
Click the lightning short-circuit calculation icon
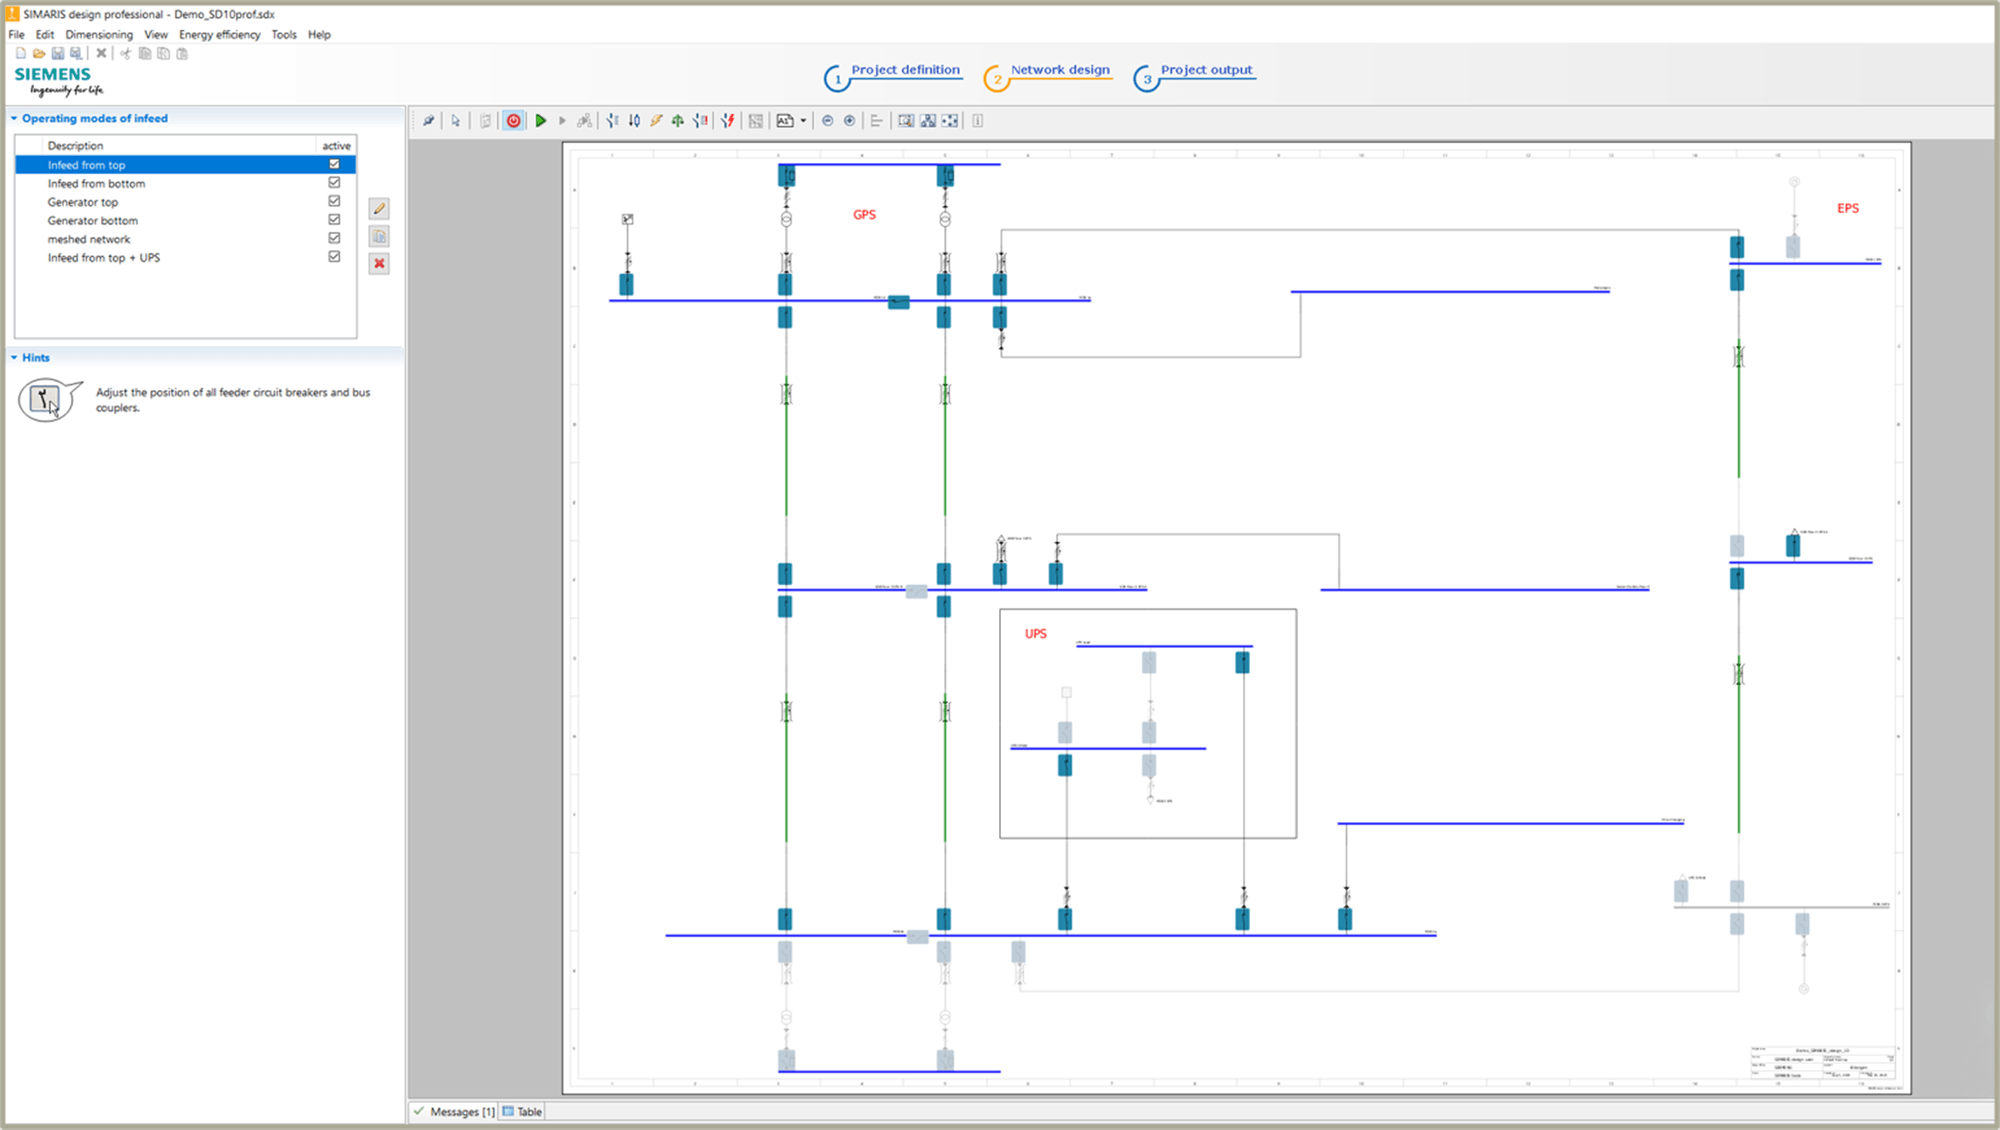click(656, 120)
